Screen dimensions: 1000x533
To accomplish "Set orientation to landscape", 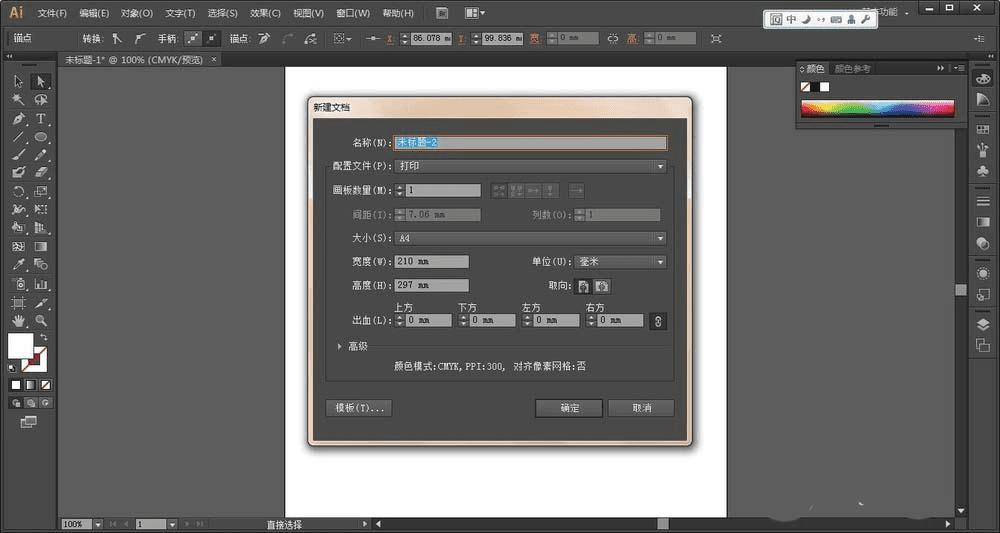I will pyautogui.click(x=602, y=286).
